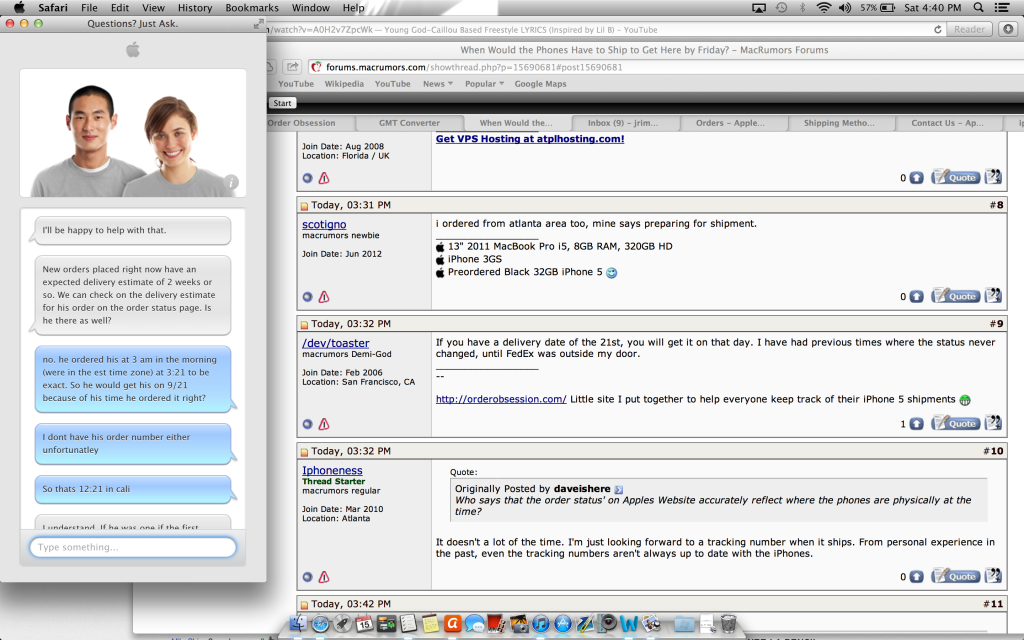The height and width of the screenshot is (640, 1024).
Task: Click the AirPlay display icon in menu bar
Action: pyautogui.click(x=759, y=8)
